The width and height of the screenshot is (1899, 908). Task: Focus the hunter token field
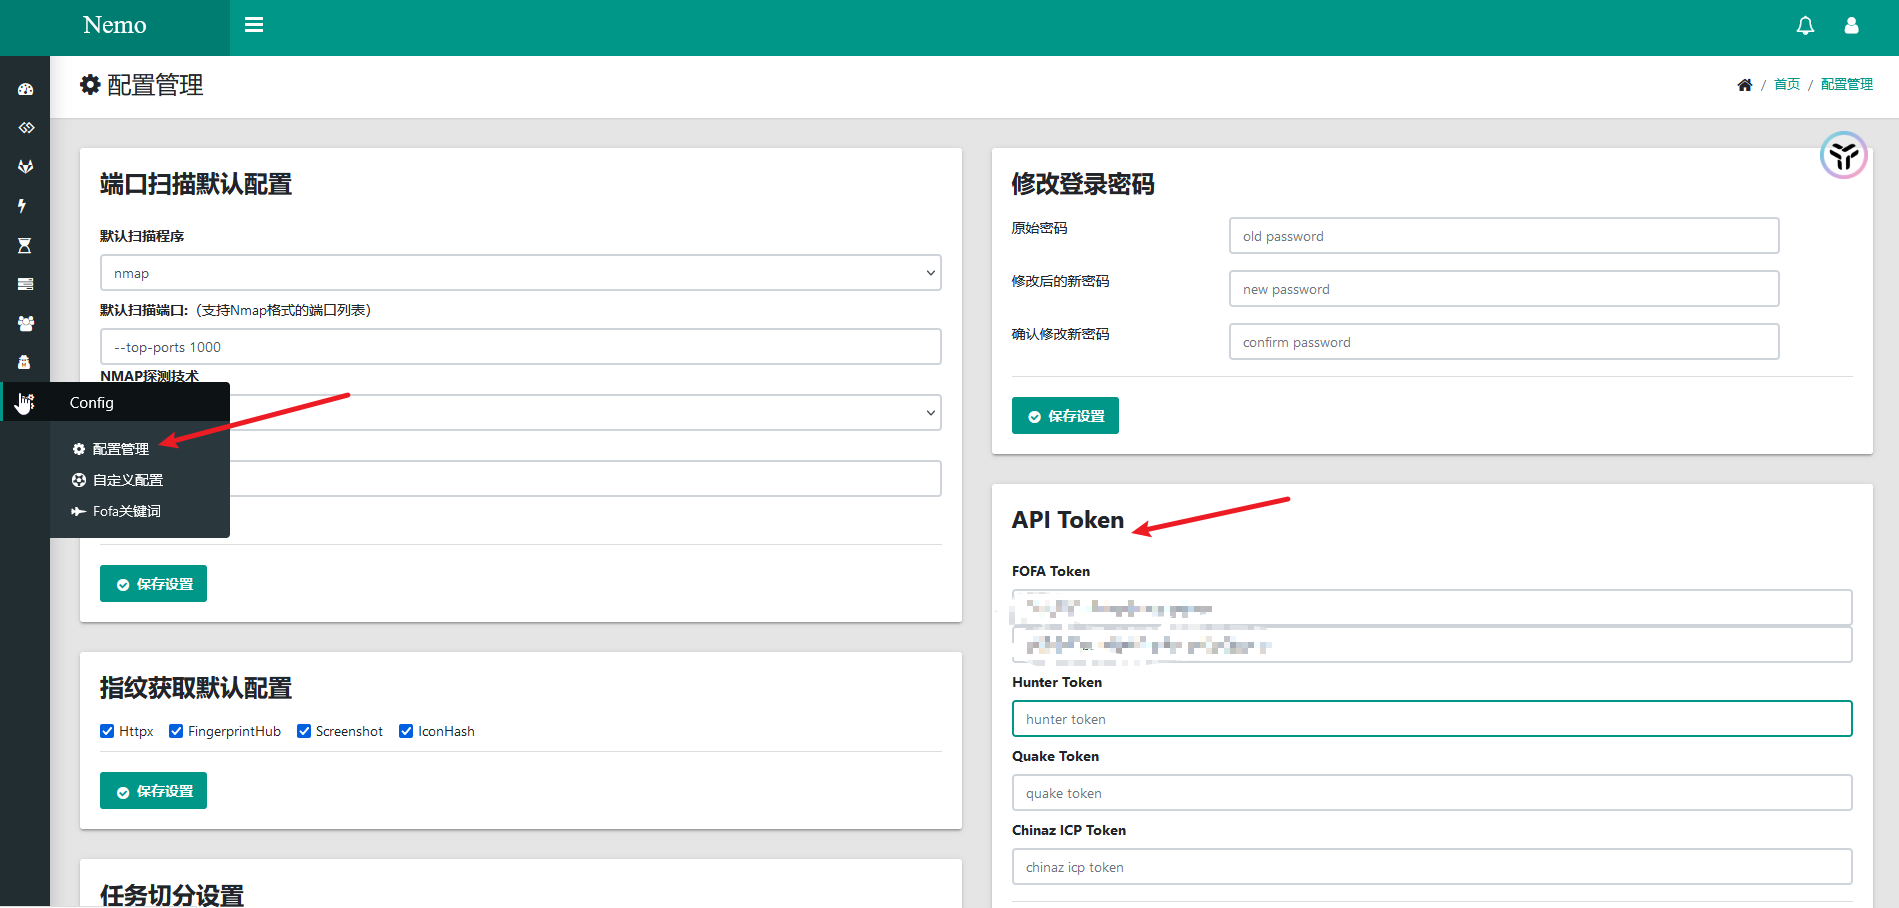click(x=1432, y=719)
